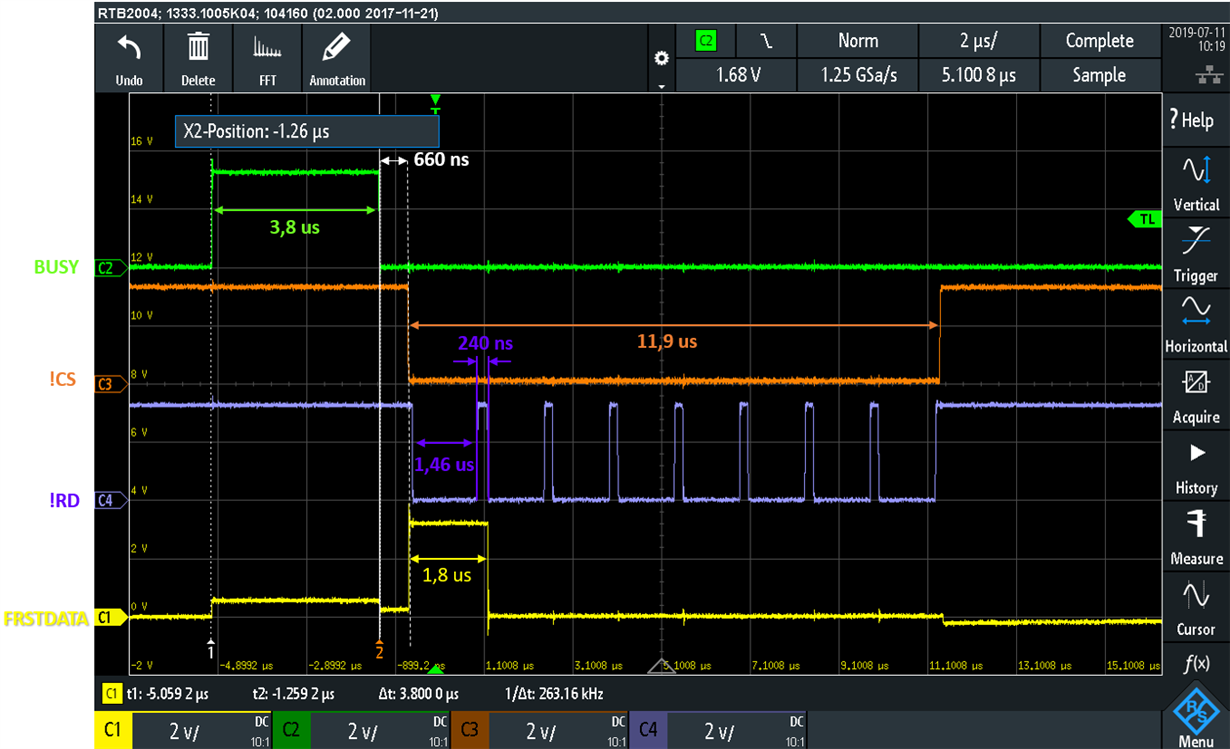Click the C3 !CS channel marker

(110, 383)
